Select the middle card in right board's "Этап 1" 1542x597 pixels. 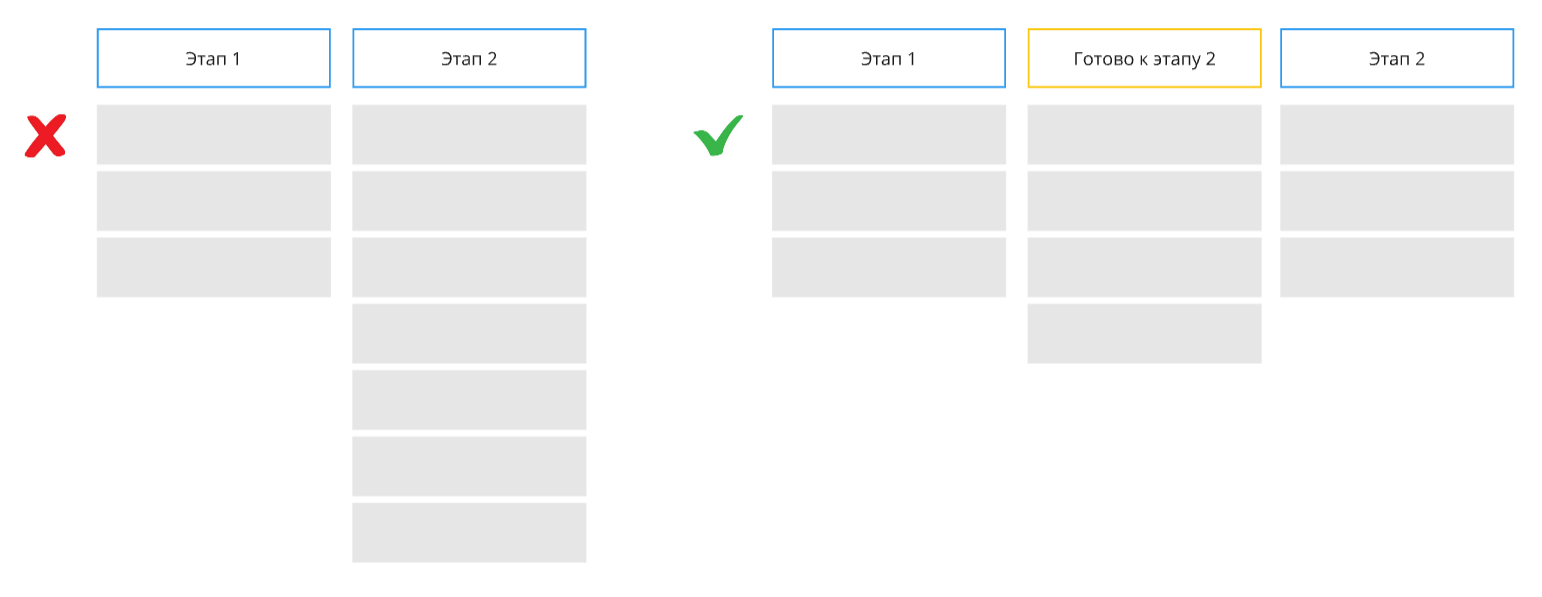point(888,201)
